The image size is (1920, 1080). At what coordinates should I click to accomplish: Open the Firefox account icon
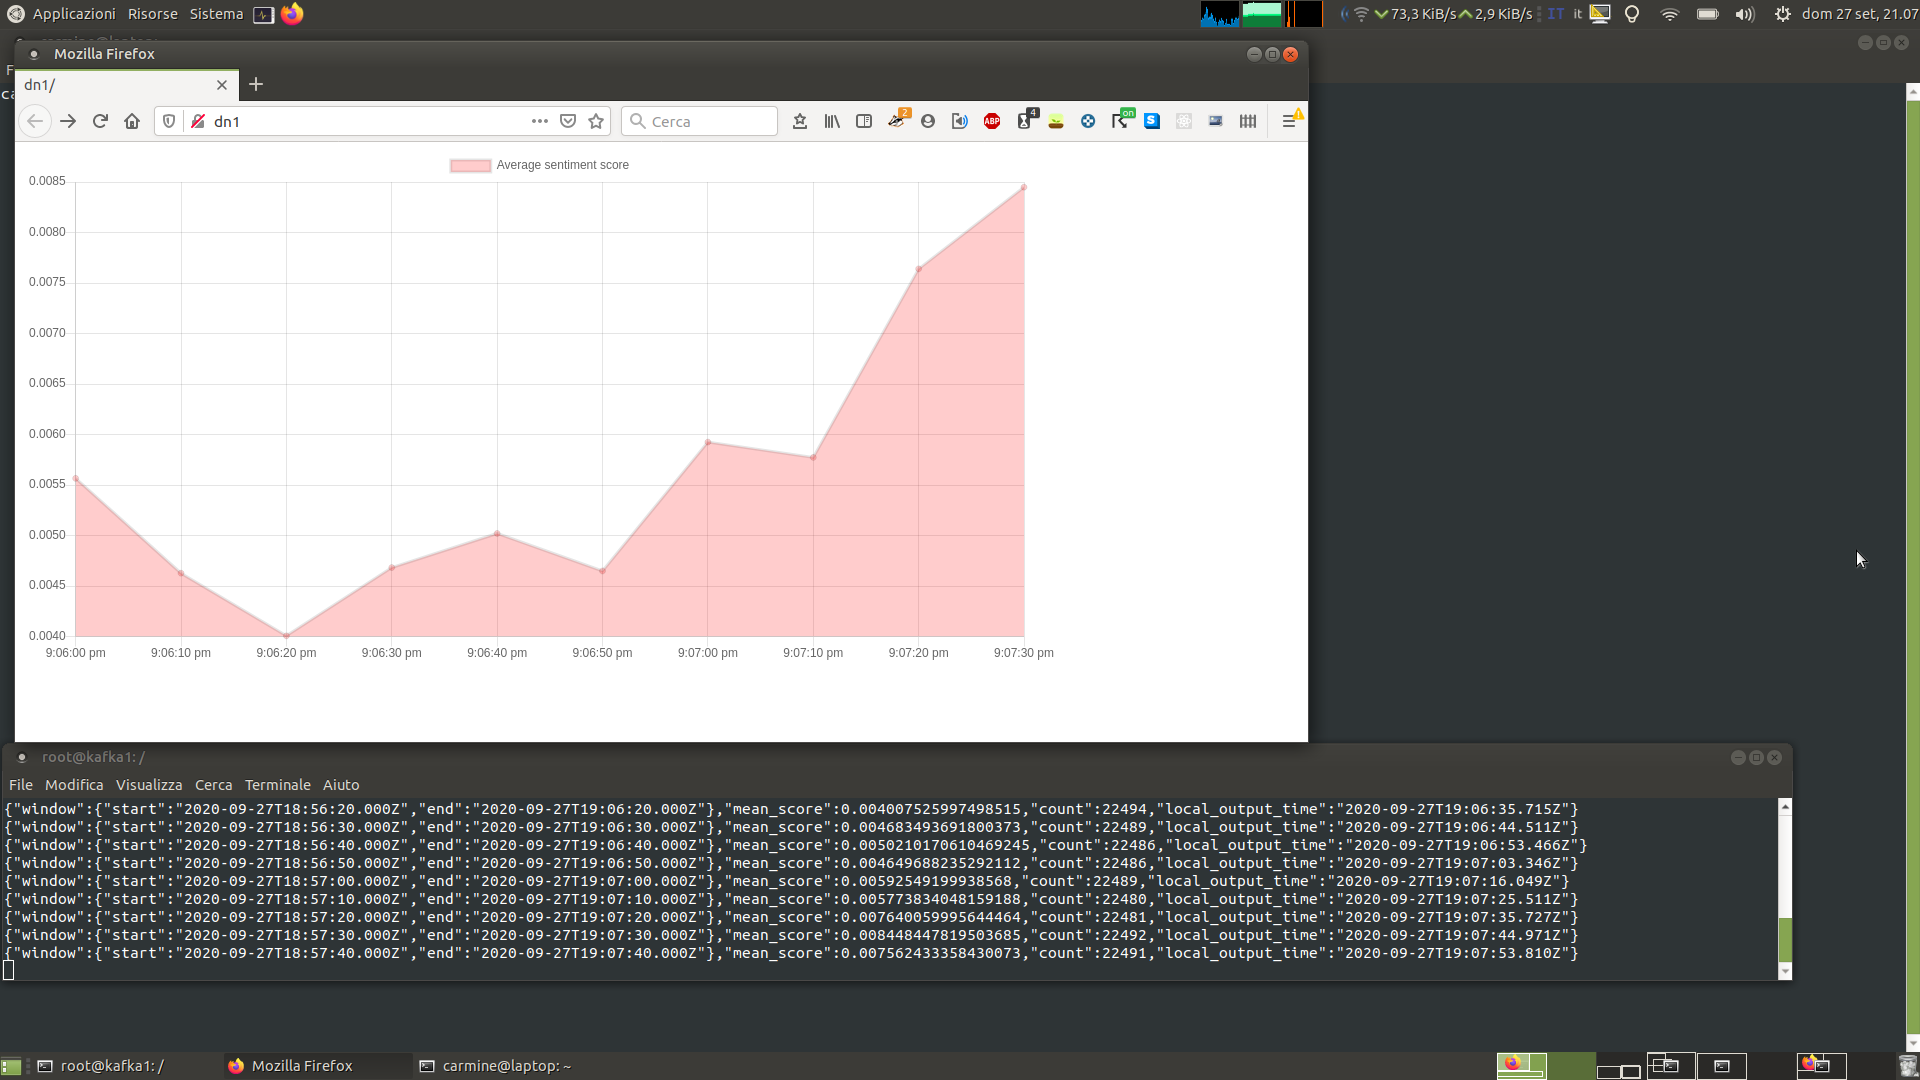pos(928,121)
